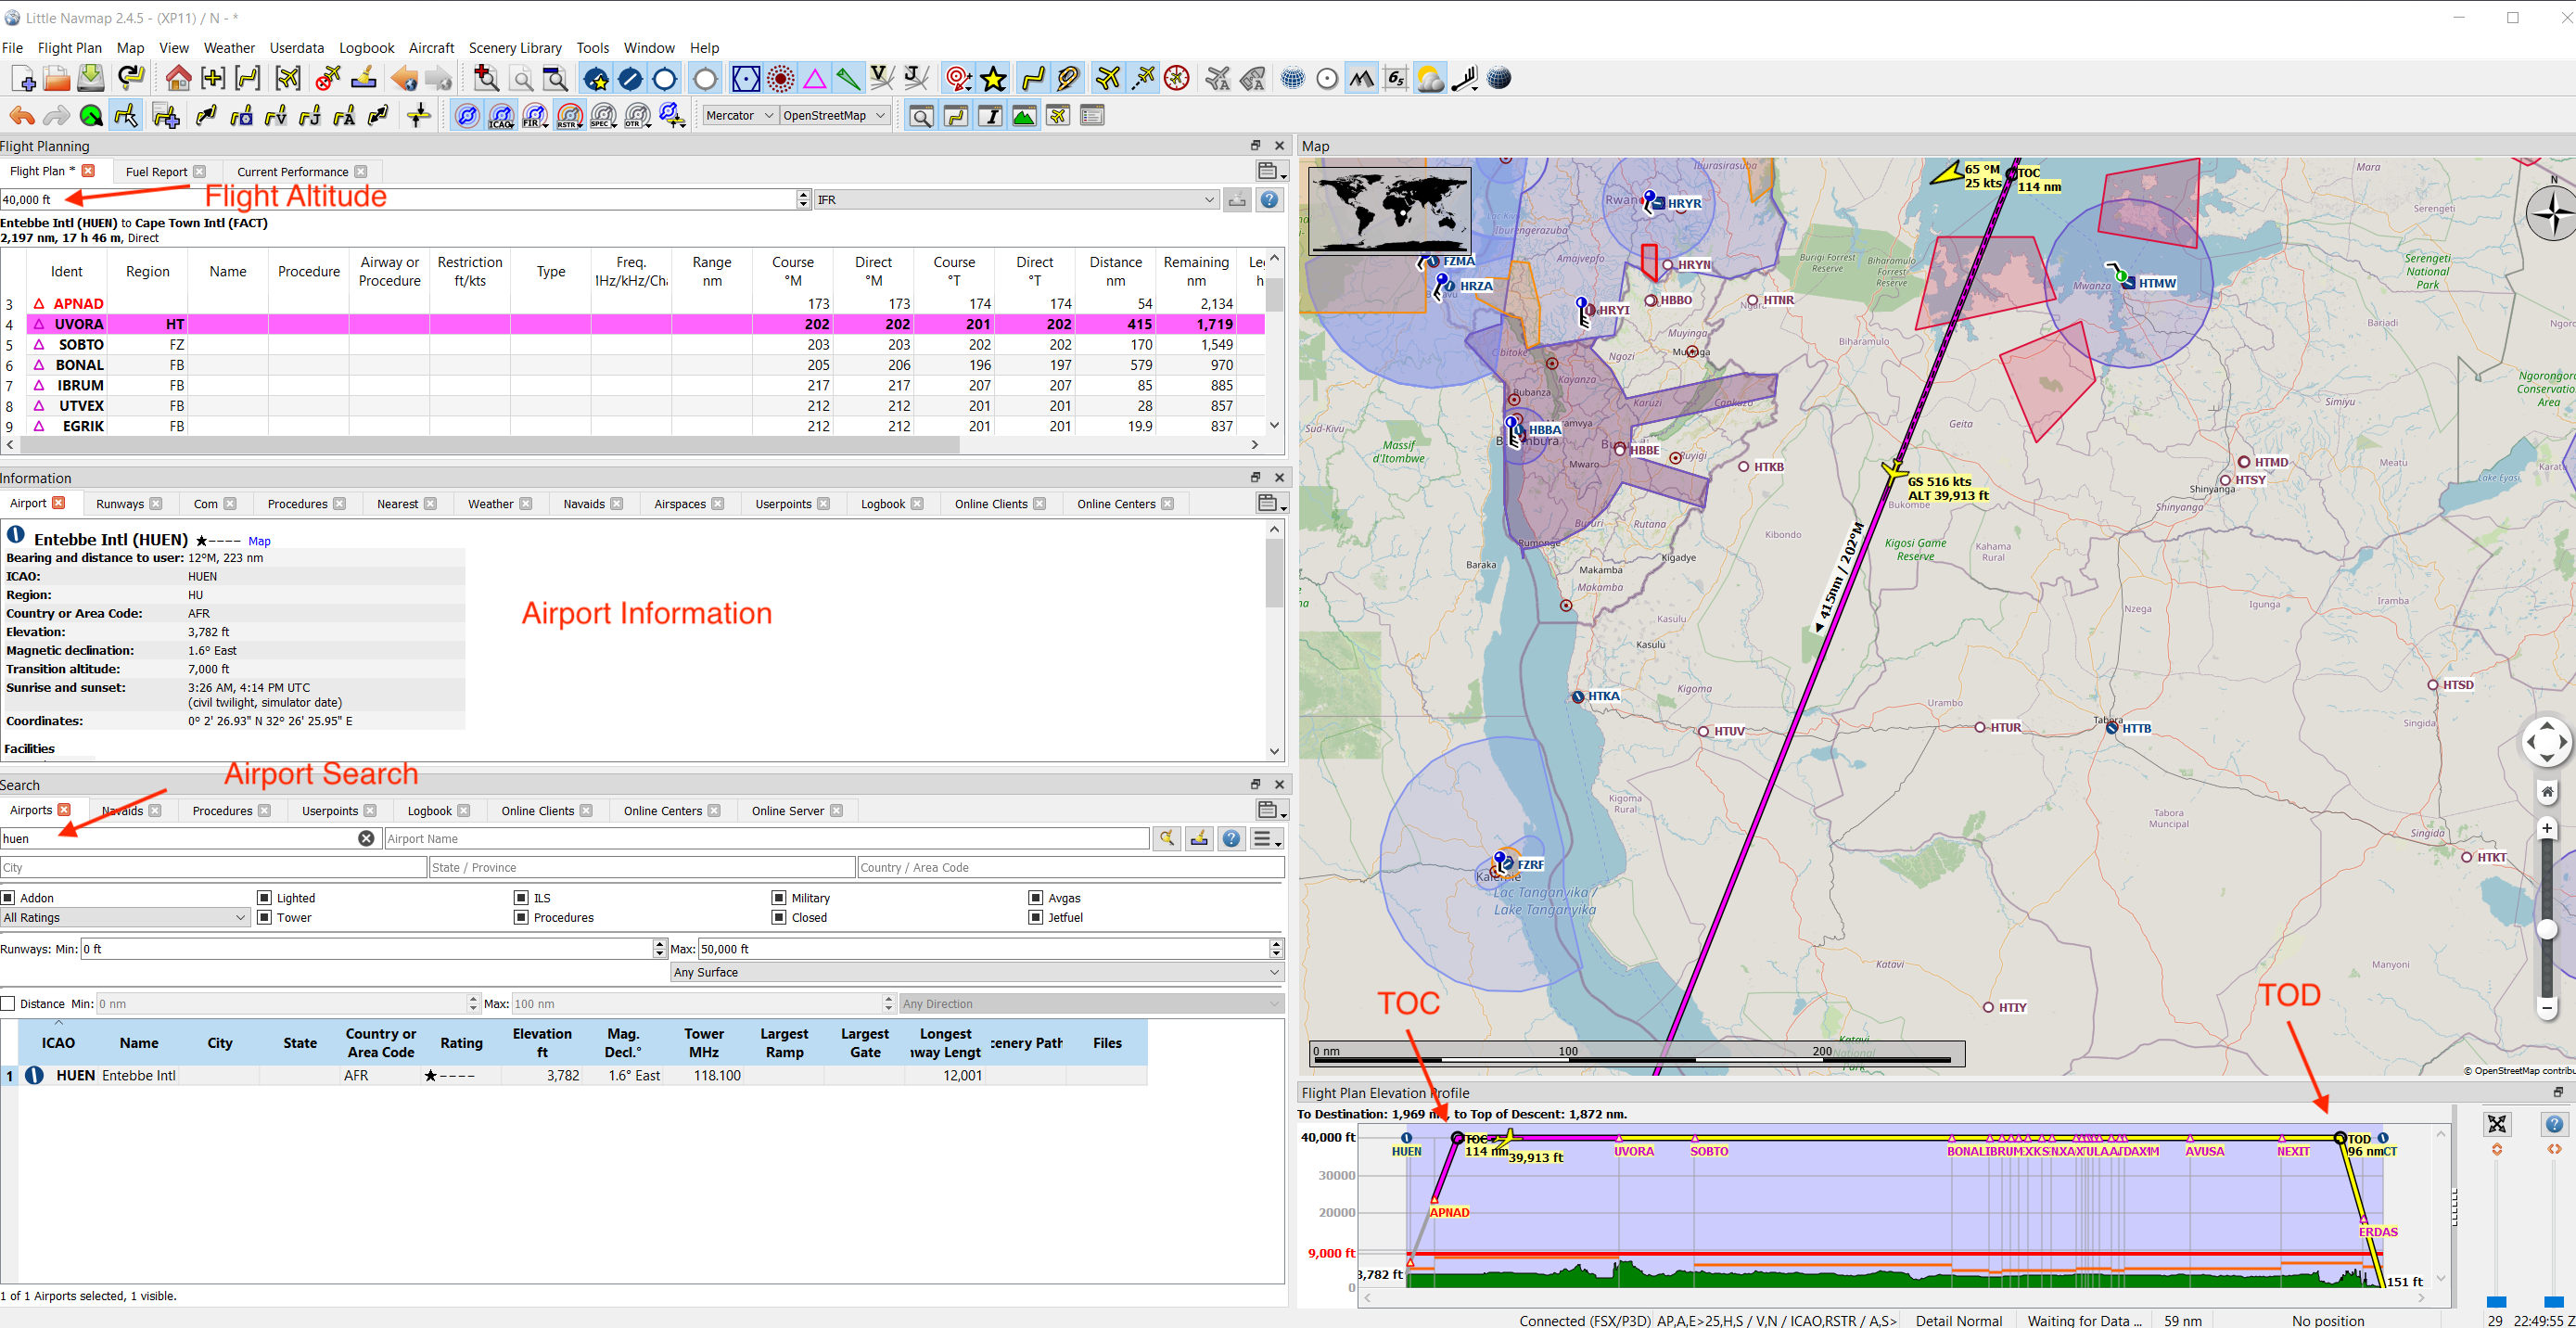2576x1328 pixels.
Task: Toggle the magenta triangle waypoints display icon
Action: [815, 78]
